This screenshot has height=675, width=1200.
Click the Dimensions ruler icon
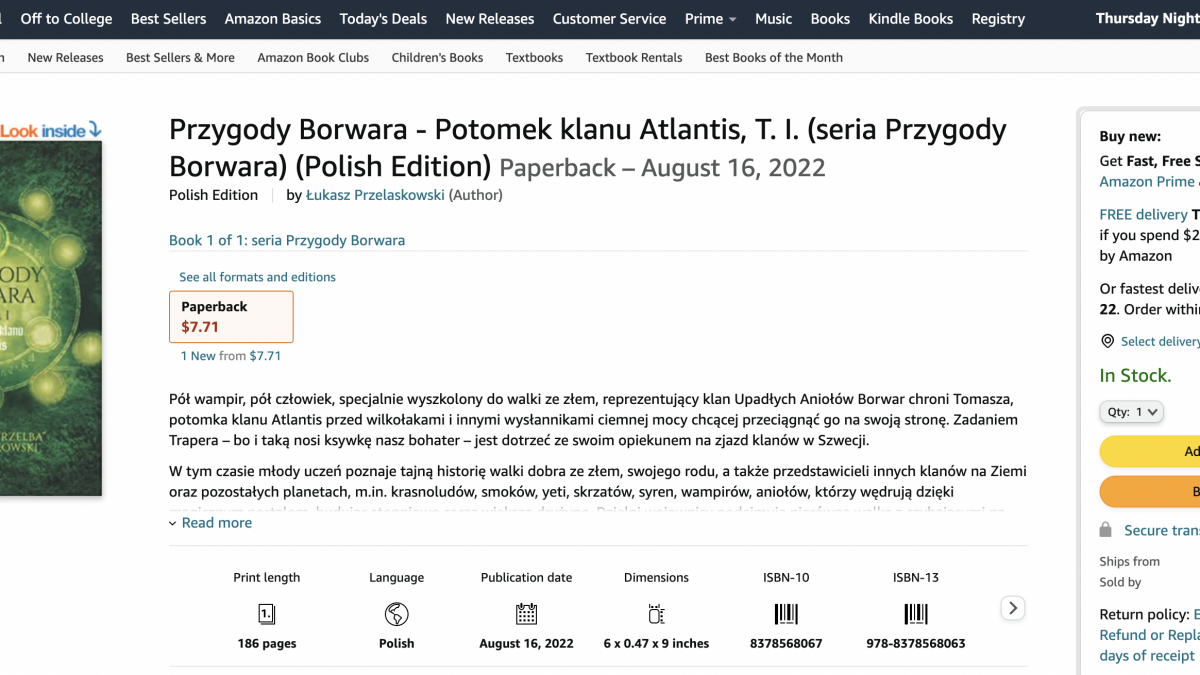pyautogui.click(x=656, y=614)
